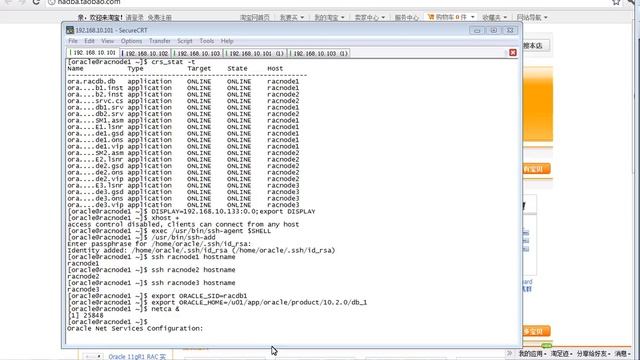Expand the 卖家中心 dropdown on the Taobao bar
640x360 pixels.
(x=369, y=18)
